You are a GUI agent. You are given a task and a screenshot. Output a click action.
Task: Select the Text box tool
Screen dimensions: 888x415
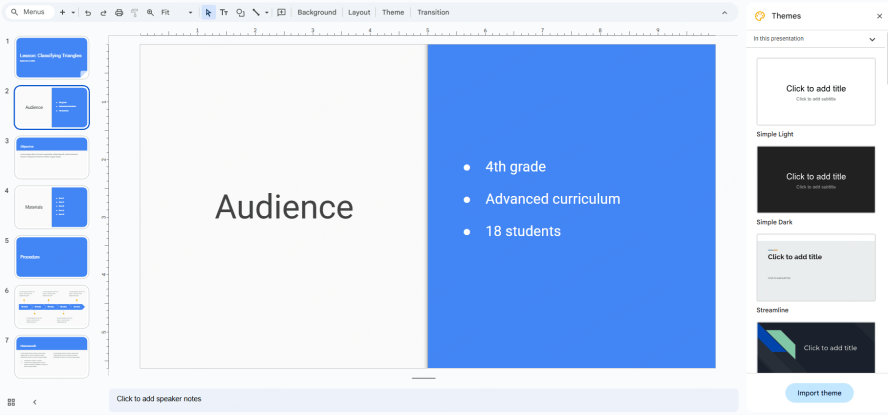(224, 13)
